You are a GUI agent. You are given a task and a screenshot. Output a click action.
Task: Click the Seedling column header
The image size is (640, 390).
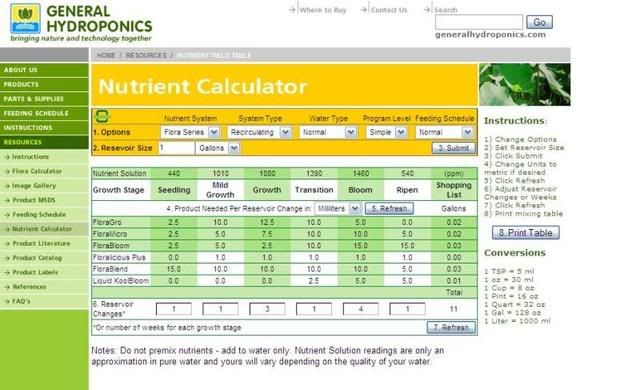tap(174, 190)
